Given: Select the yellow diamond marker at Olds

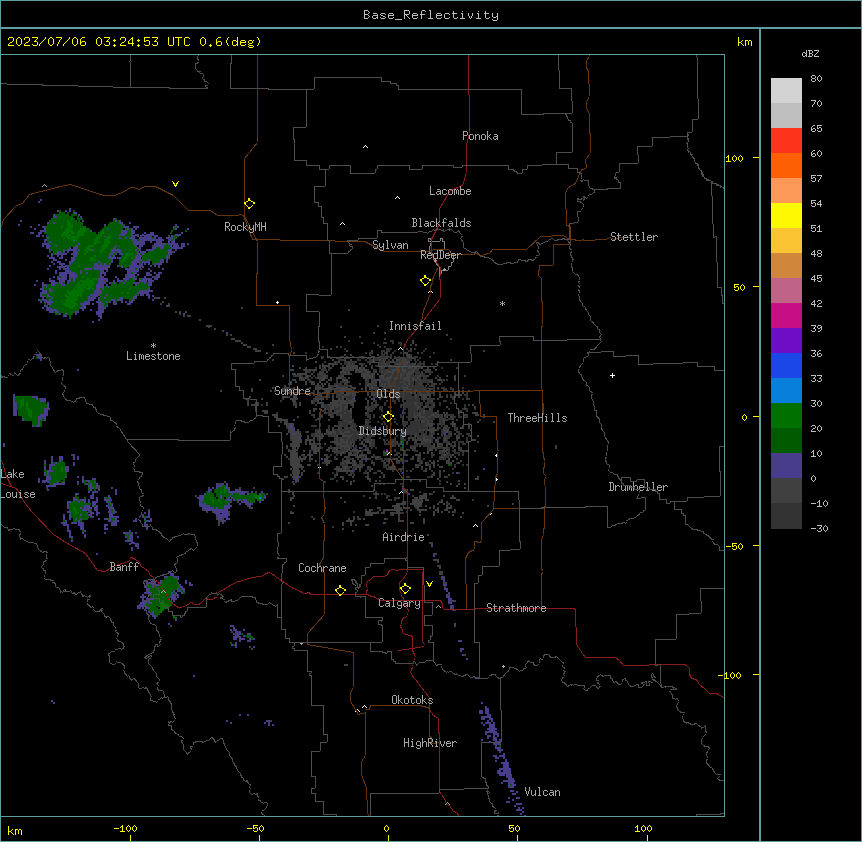Looking at the screenshot, I should (x=388, y=417).
